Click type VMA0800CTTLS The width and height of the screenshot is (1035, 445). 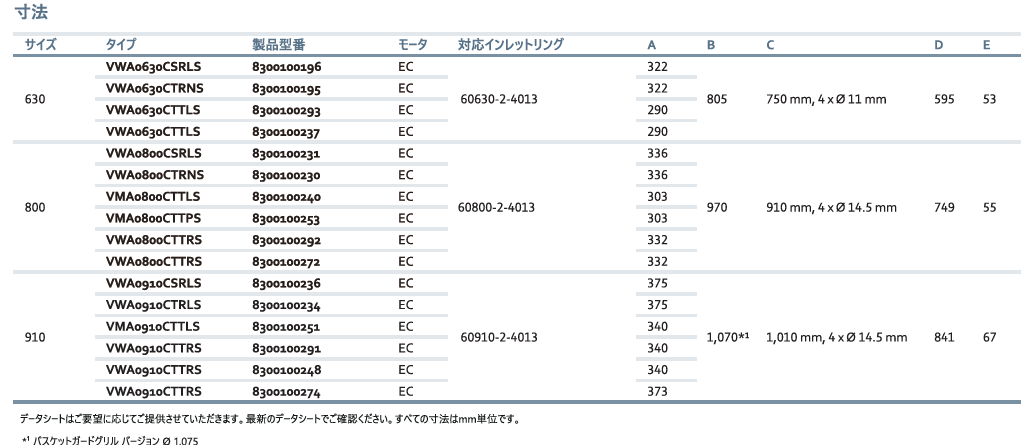point(152,197)
